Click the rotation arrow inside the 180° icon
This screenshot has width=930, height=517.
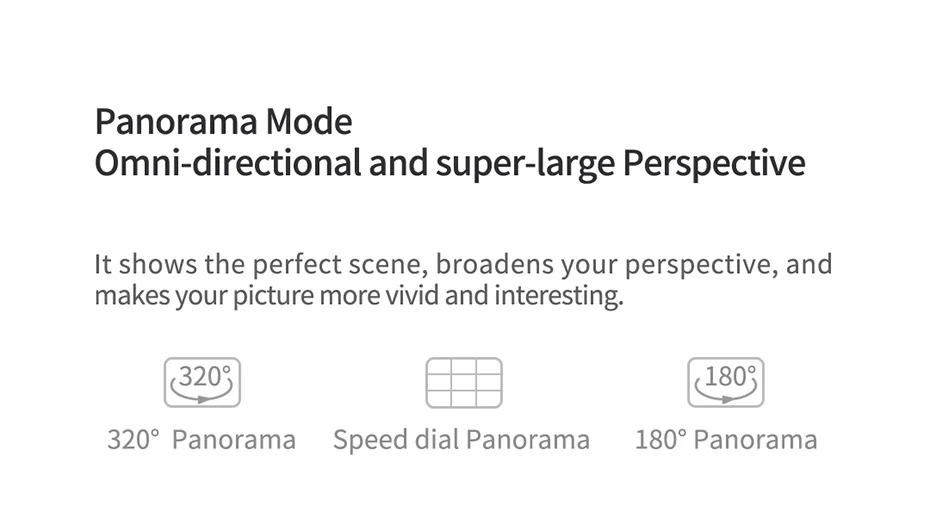coord(725,394)
